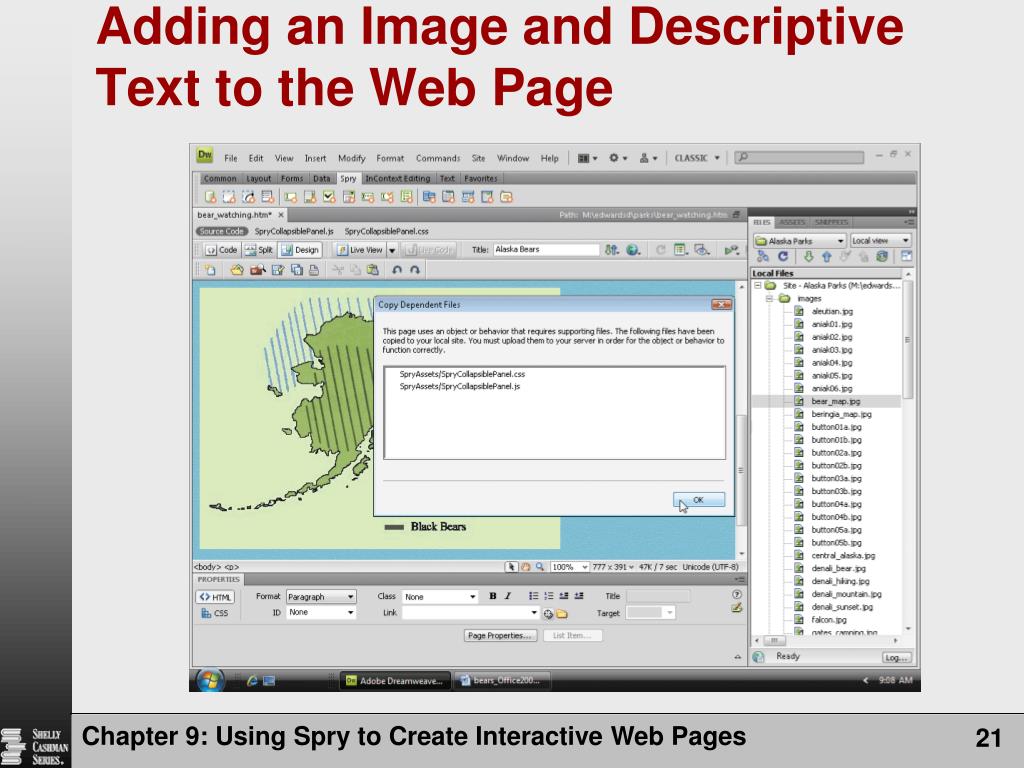Click the Log button in Files panel

point(896,658)
